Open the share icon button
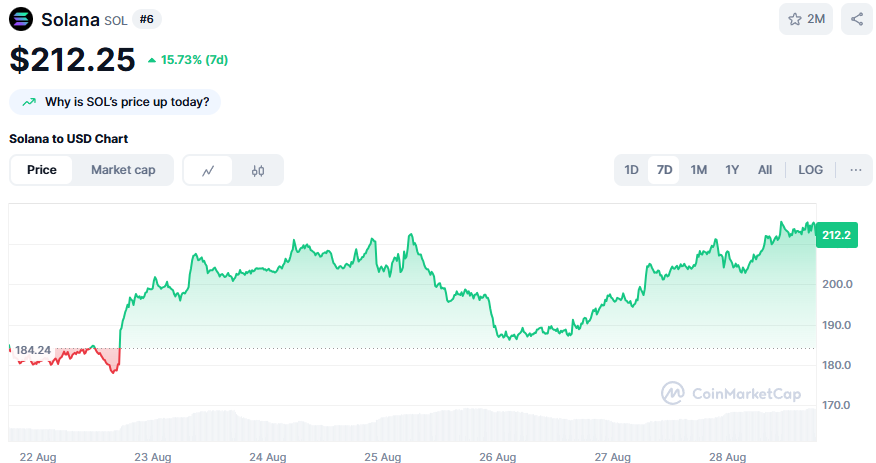 857,19
